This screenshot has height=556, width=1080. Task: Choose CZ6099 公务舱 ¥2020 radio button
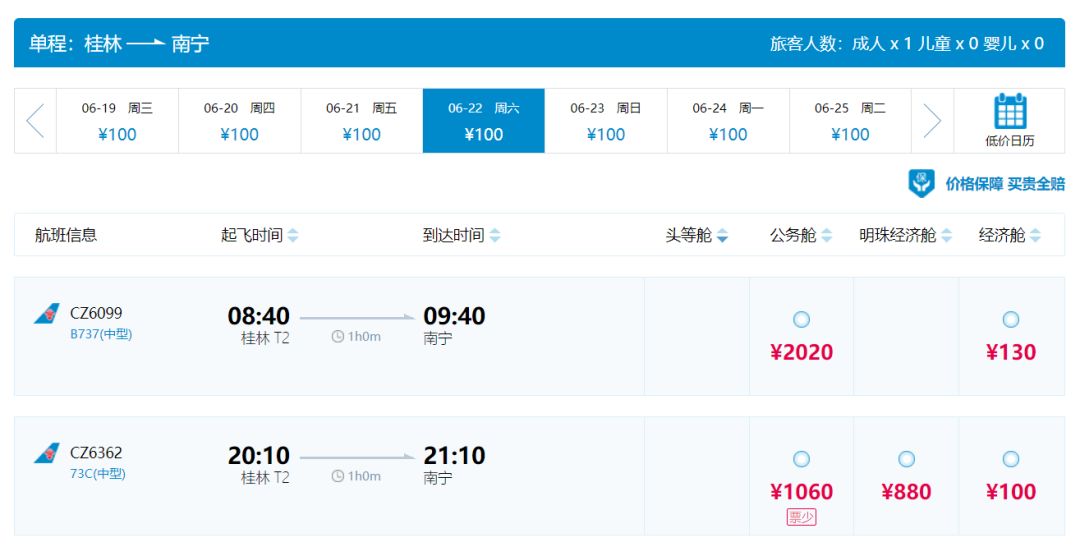tap(801, 320)
